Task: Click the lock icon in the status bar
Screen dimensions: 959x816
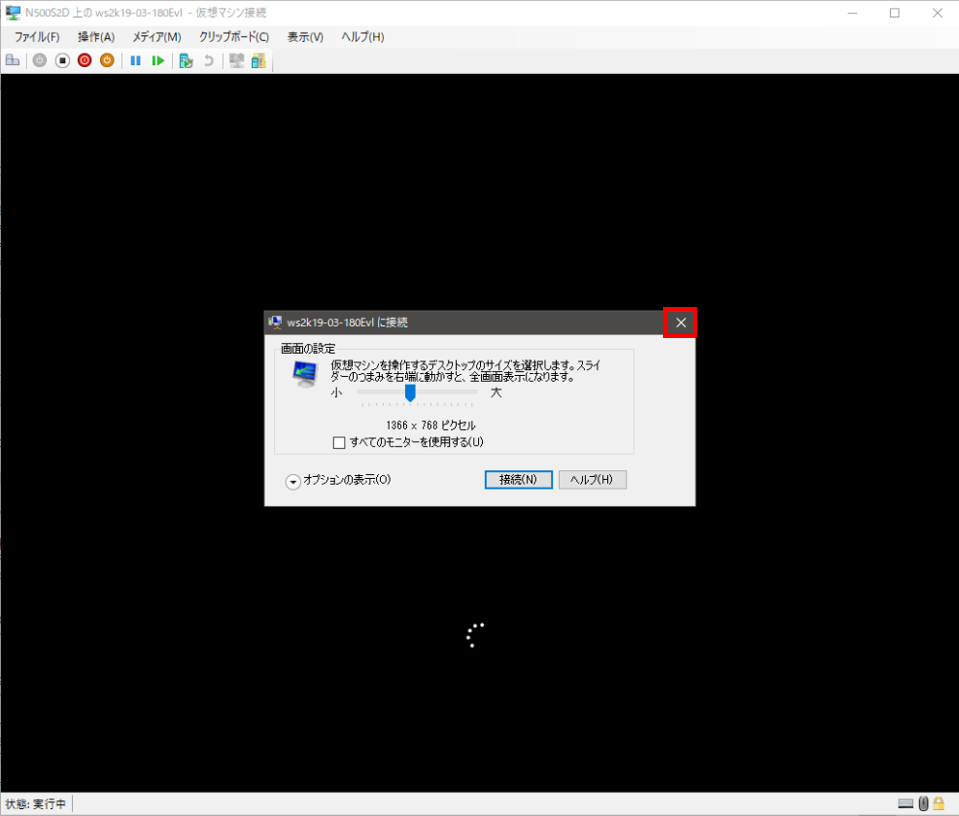Action: [x=938, y=803]
